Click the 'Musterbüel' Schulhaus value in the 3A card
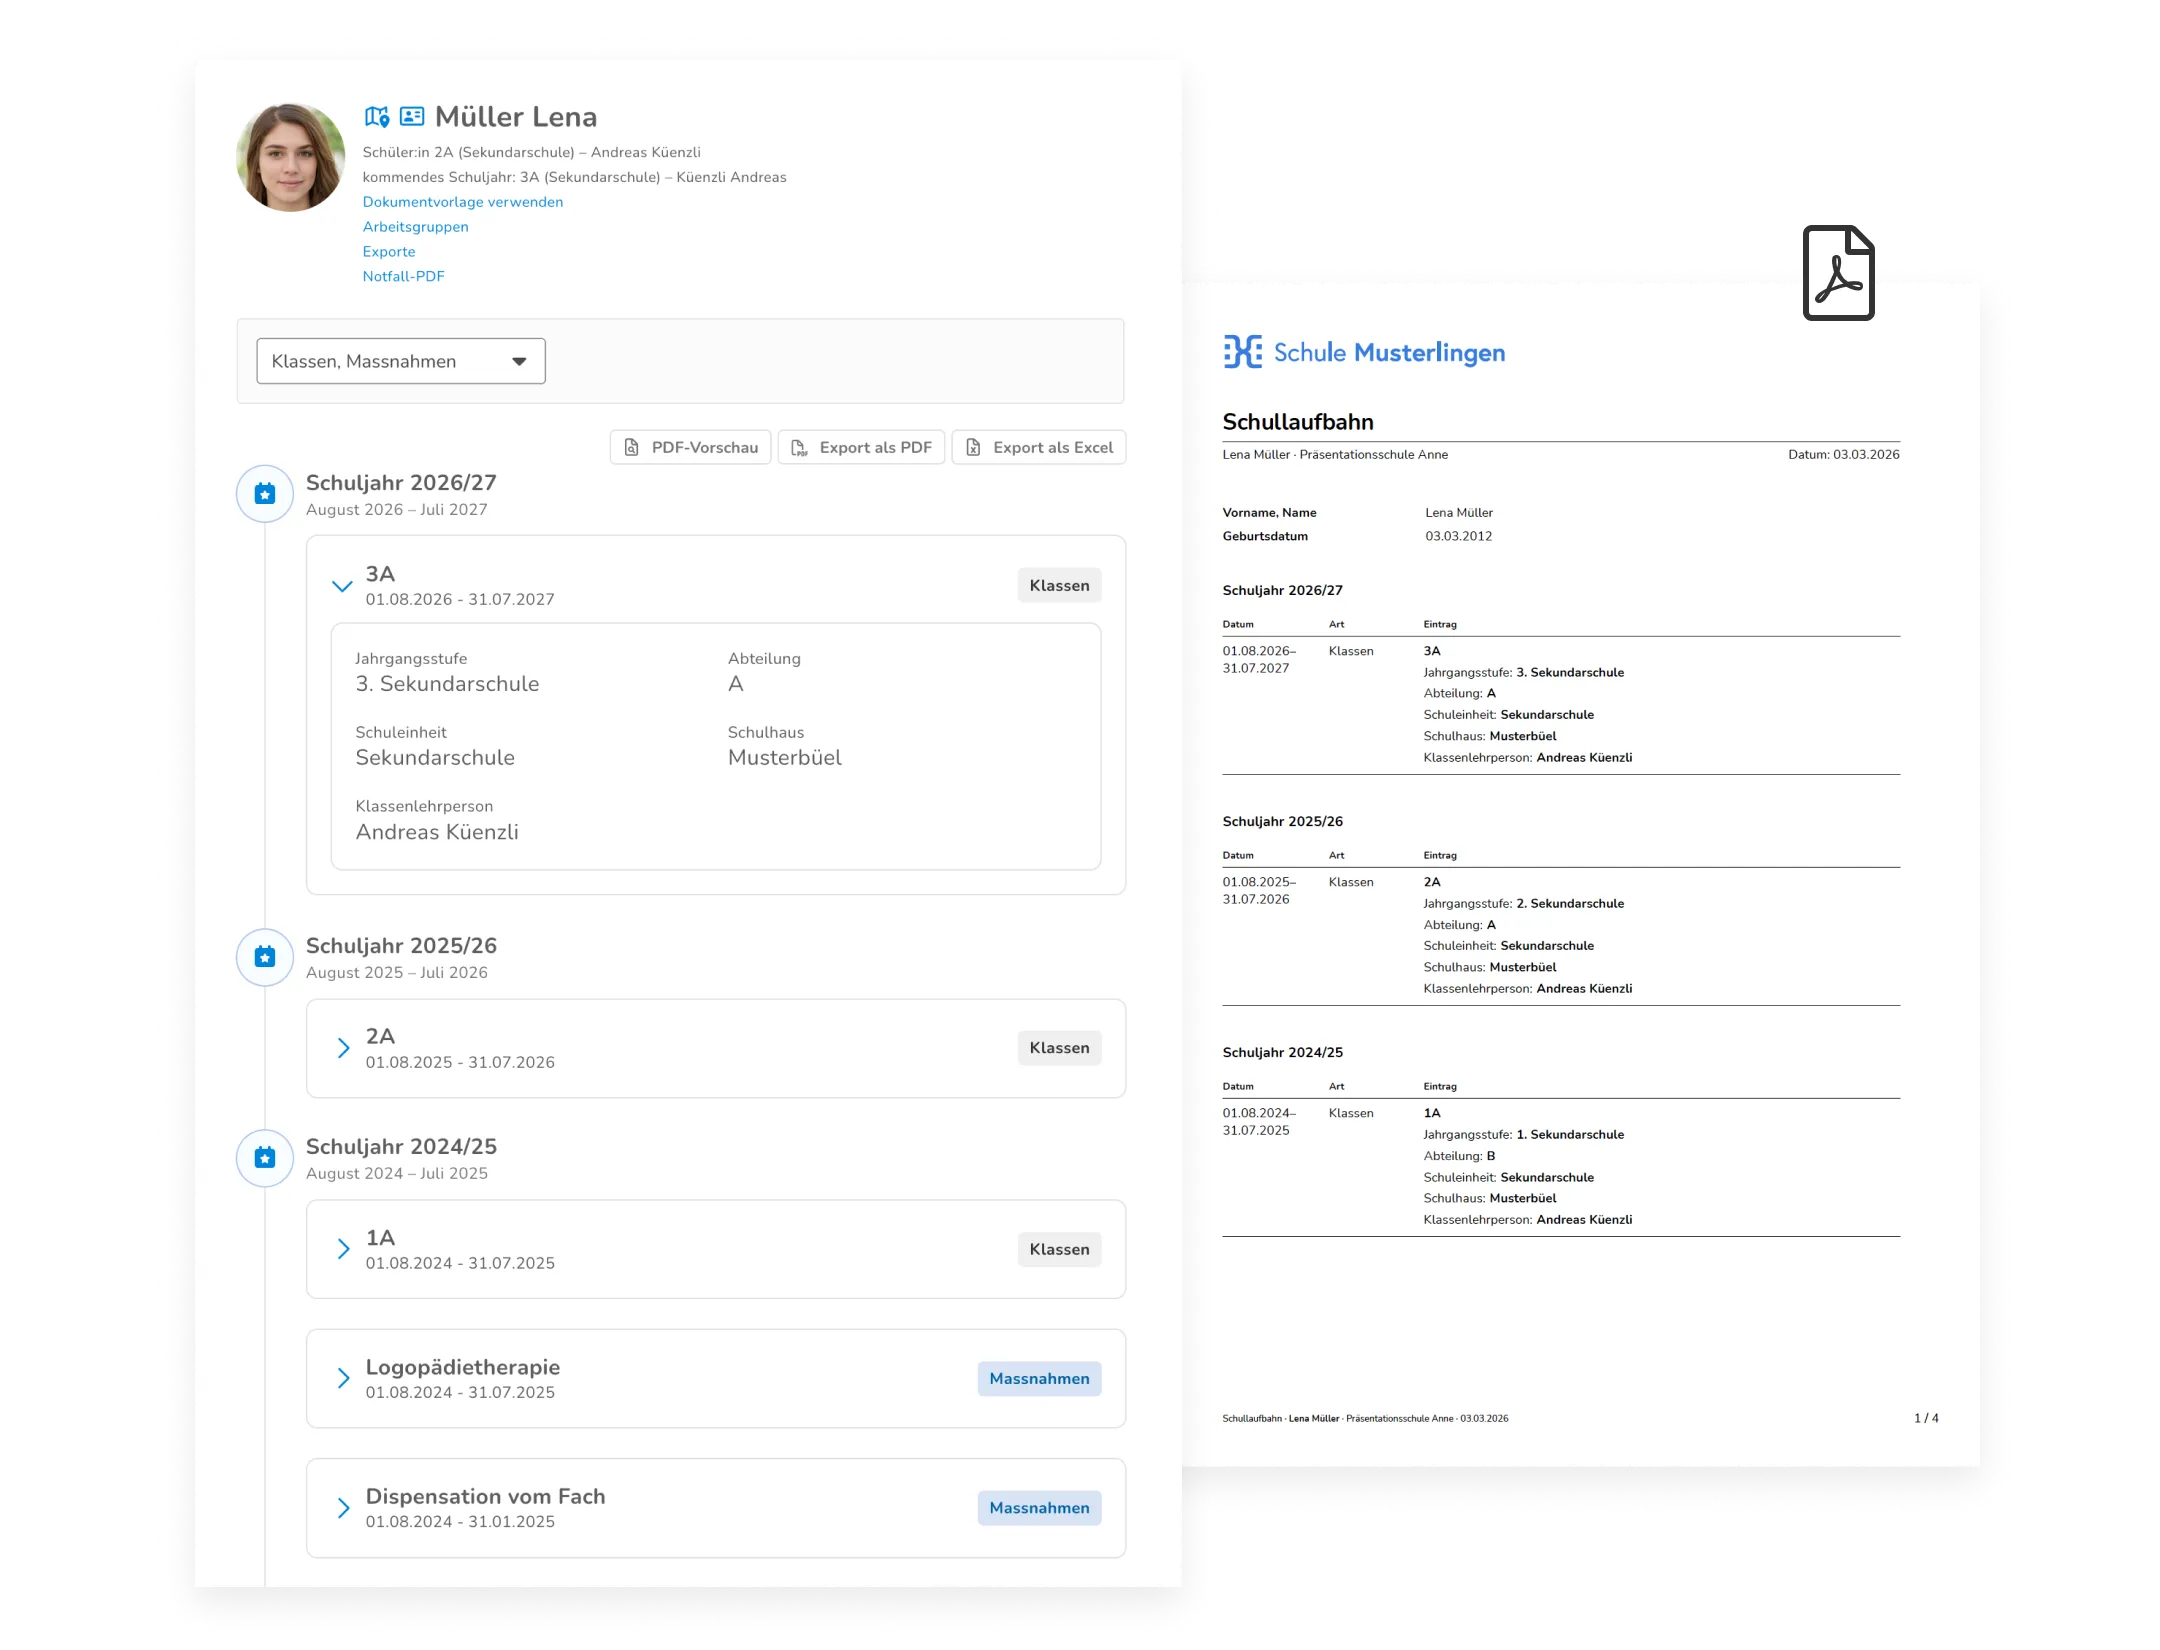The width and height of the screenshot is (2160, 1650). [x=785, y=758]
